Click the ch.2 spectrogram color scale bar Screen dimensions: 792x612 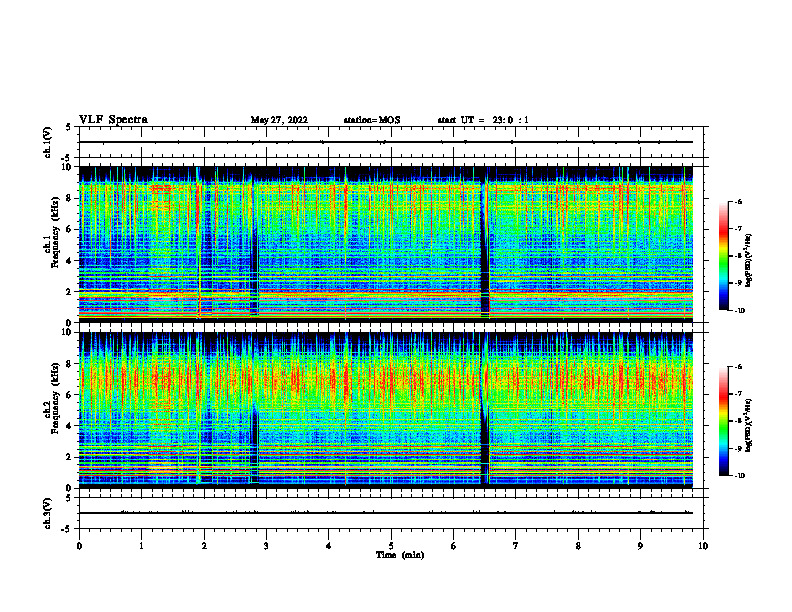(x=723, y=421)
